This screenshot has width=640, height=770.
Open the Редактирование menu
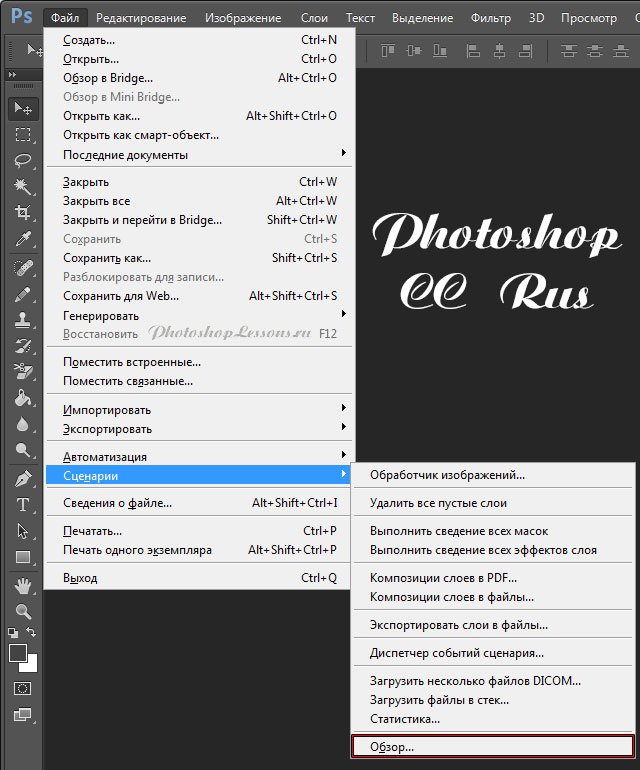pyautogui.click(x=141, y=18)
